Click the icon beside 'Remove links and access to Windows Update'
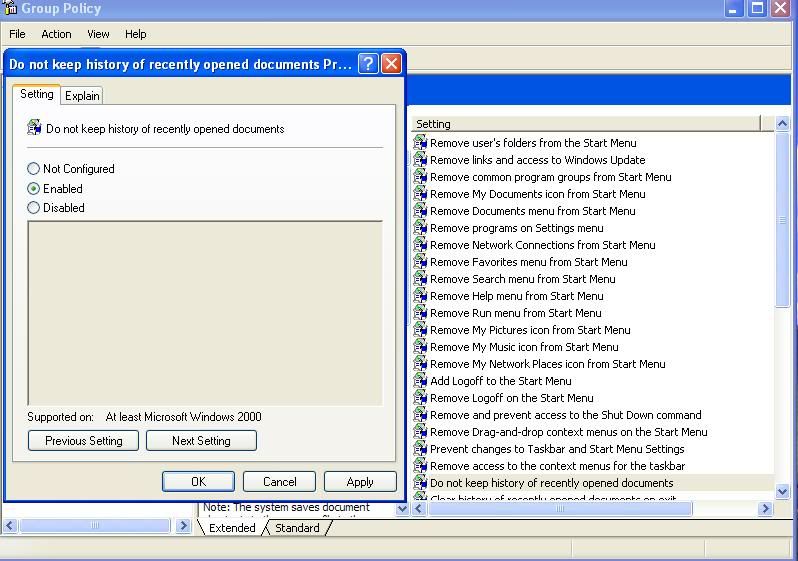Viewport: 798px width, 561px height. (420, 159)
